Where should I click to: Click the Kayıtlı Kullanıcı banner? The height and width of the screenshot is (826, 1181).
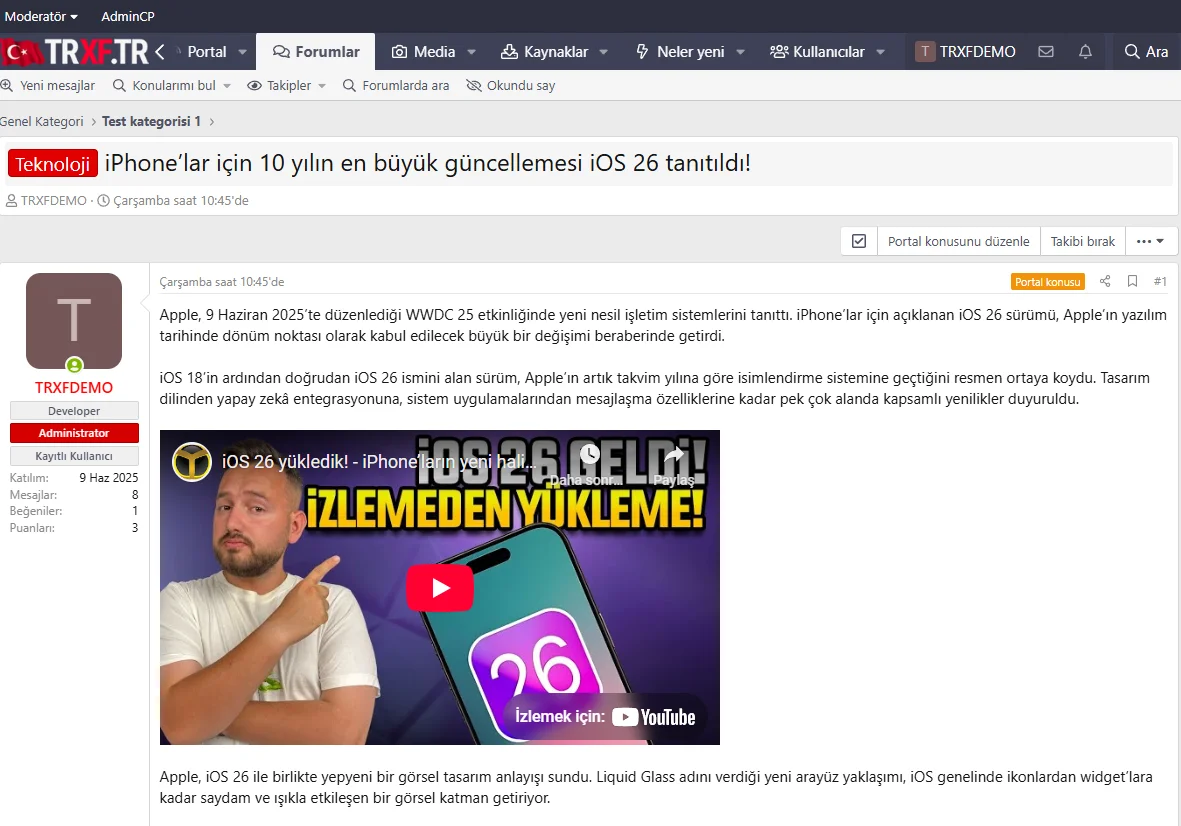74,456
